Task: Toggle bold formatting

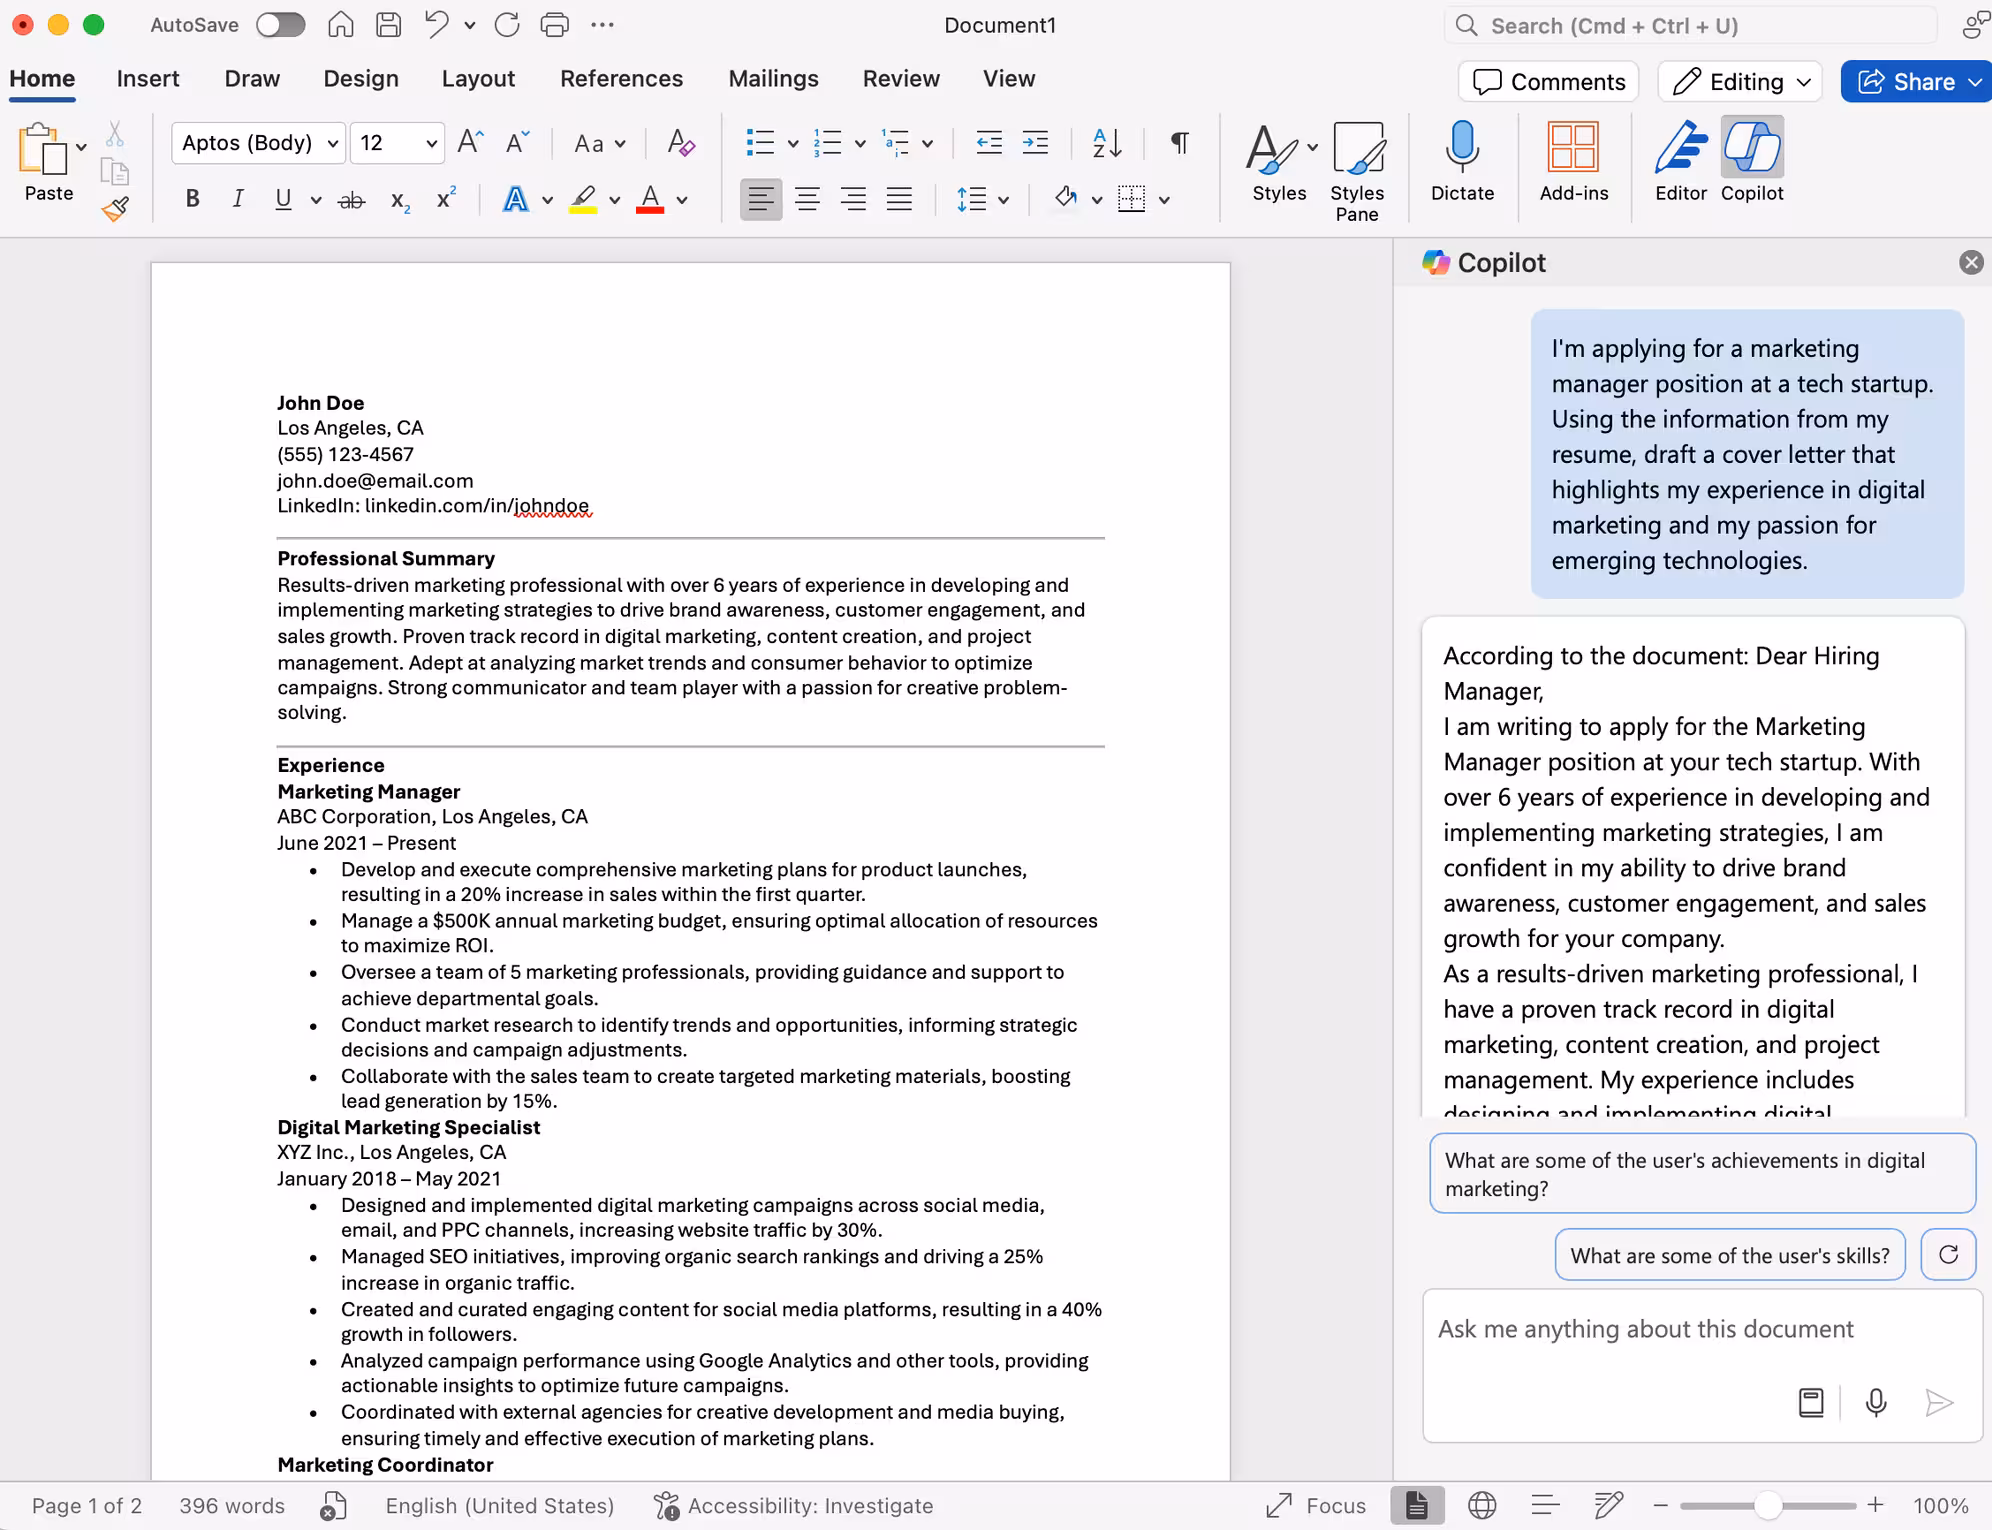Action: pyautogui.click(x=193, y=199)
